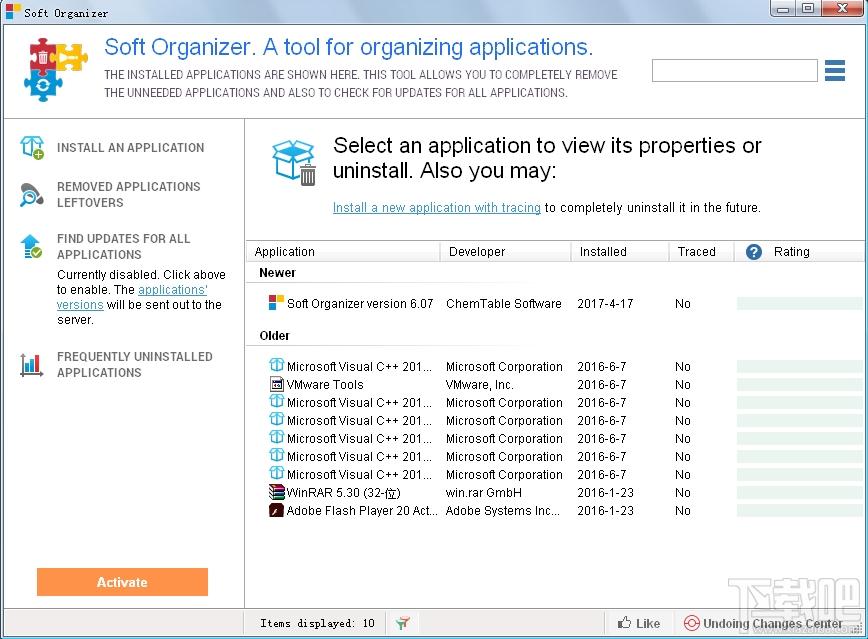Click the Like button label
This screenshot has height=639, width=868.
[648, 623]
